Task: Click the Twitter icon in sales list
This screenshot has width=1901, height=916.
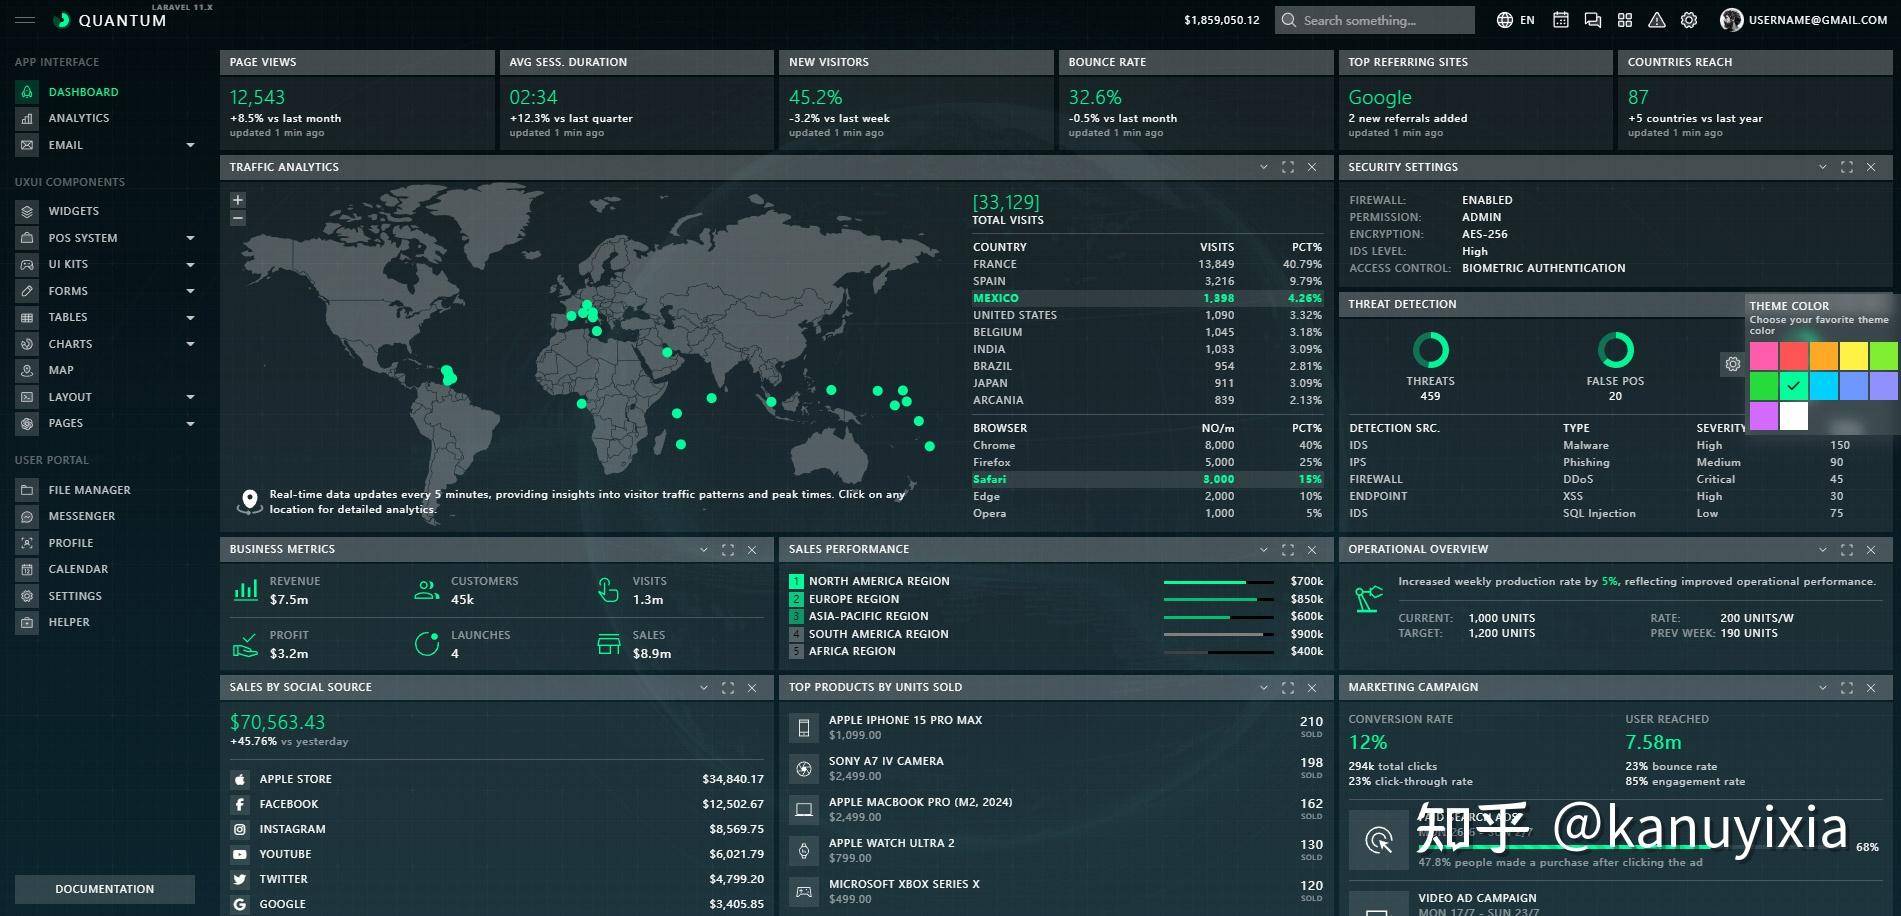Action: click(x=240, y=879)
